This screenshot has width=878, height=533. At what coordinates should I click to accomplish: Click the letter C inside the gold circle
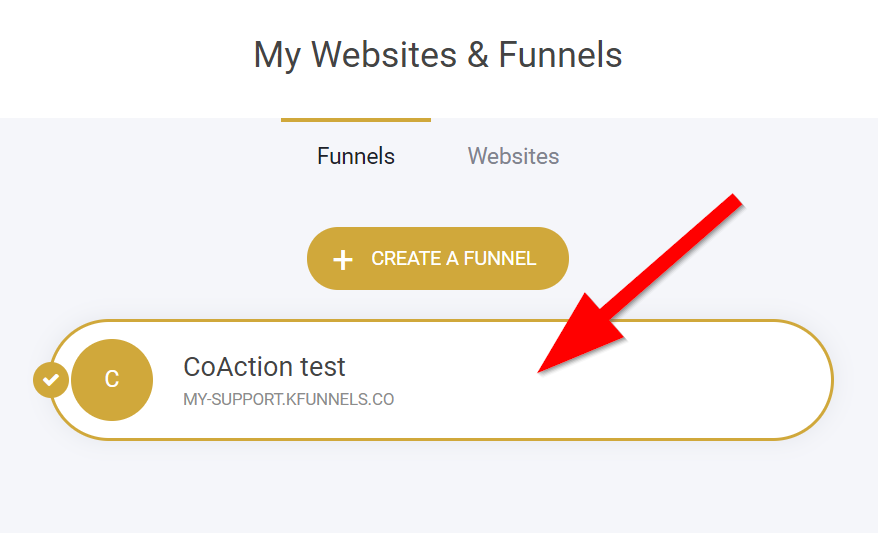click(112, 380)
